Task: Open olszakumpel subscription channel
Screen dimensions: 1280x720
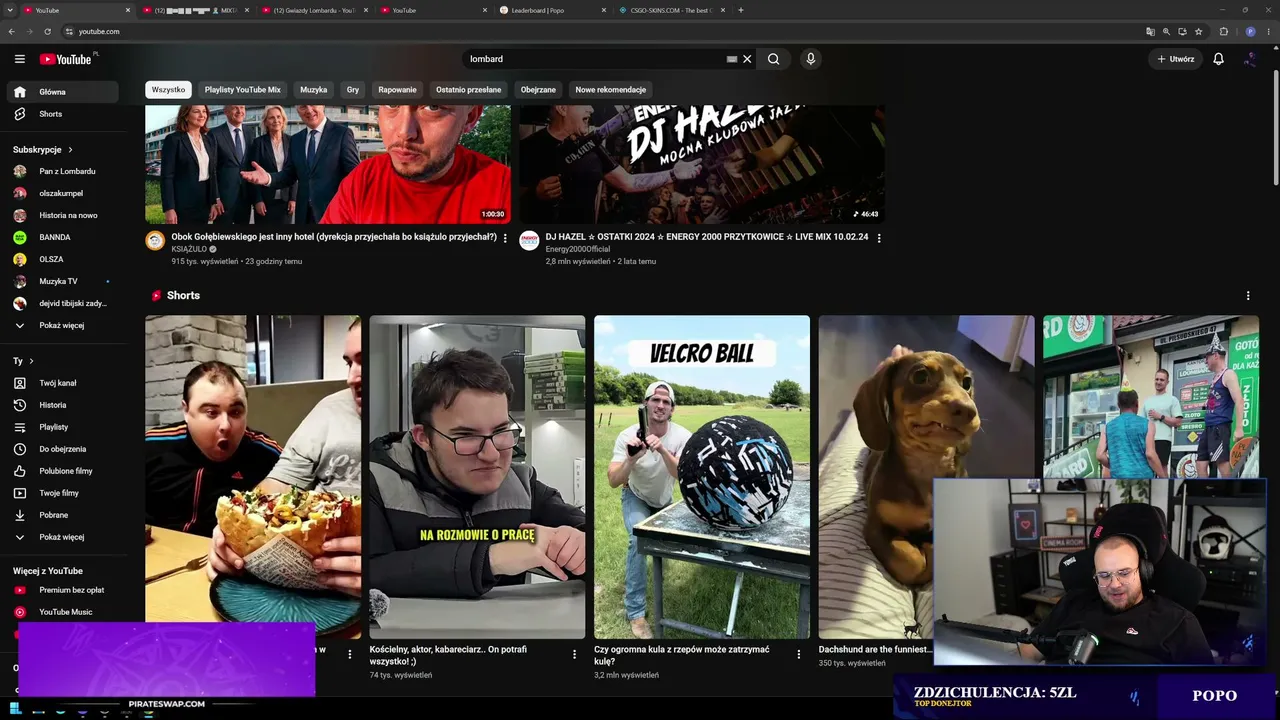Action: [x=62, y=193]
